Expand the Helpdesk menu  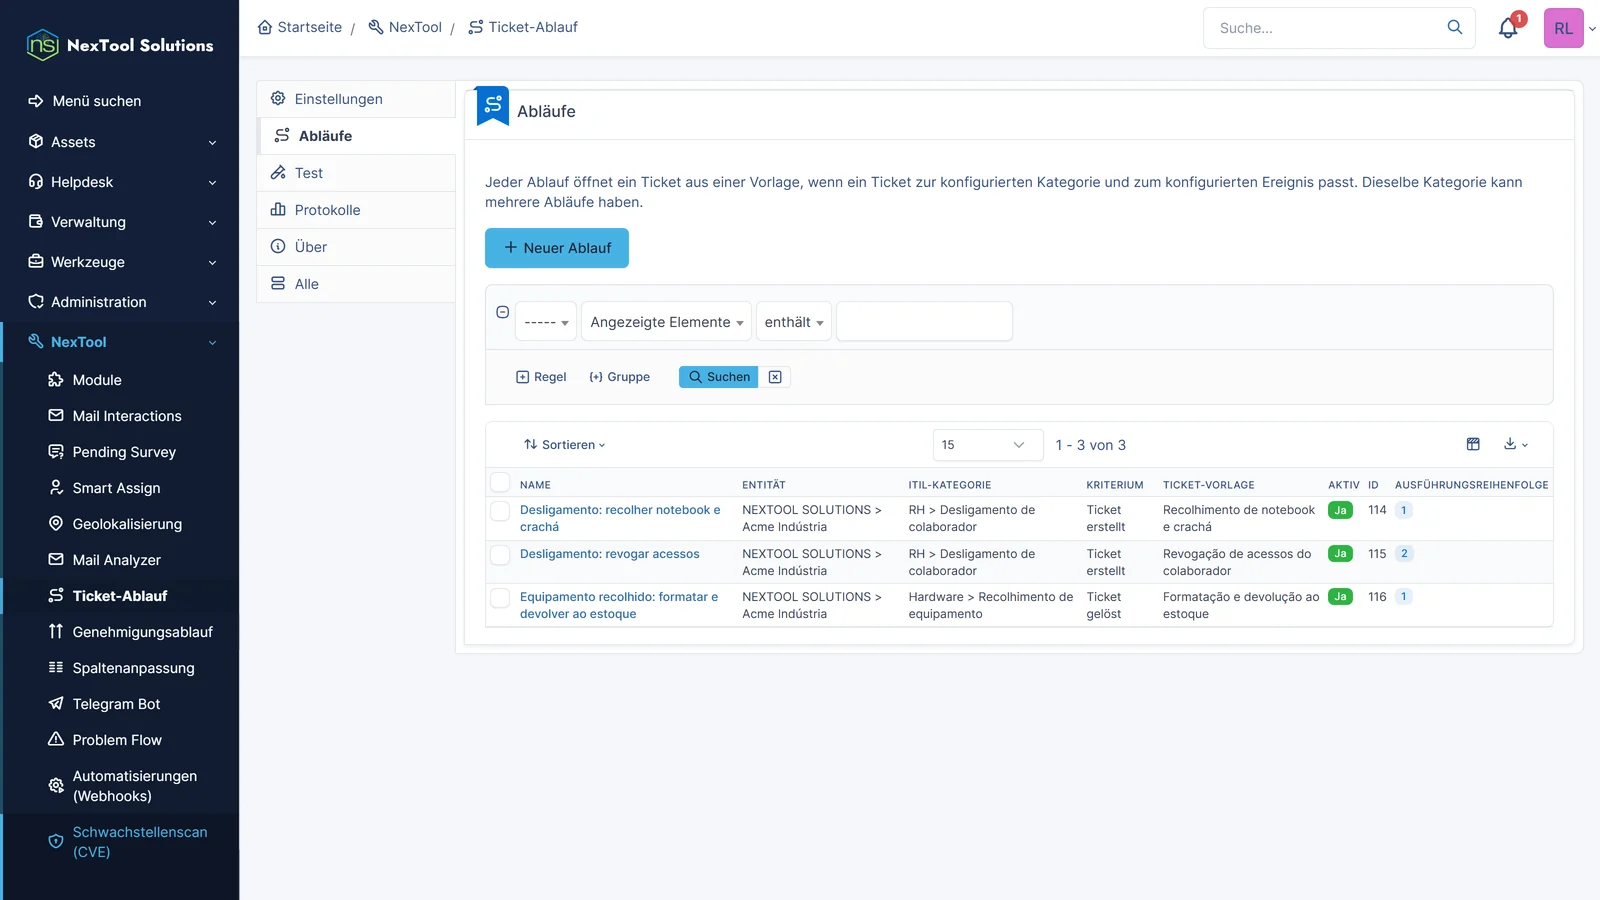120,182
